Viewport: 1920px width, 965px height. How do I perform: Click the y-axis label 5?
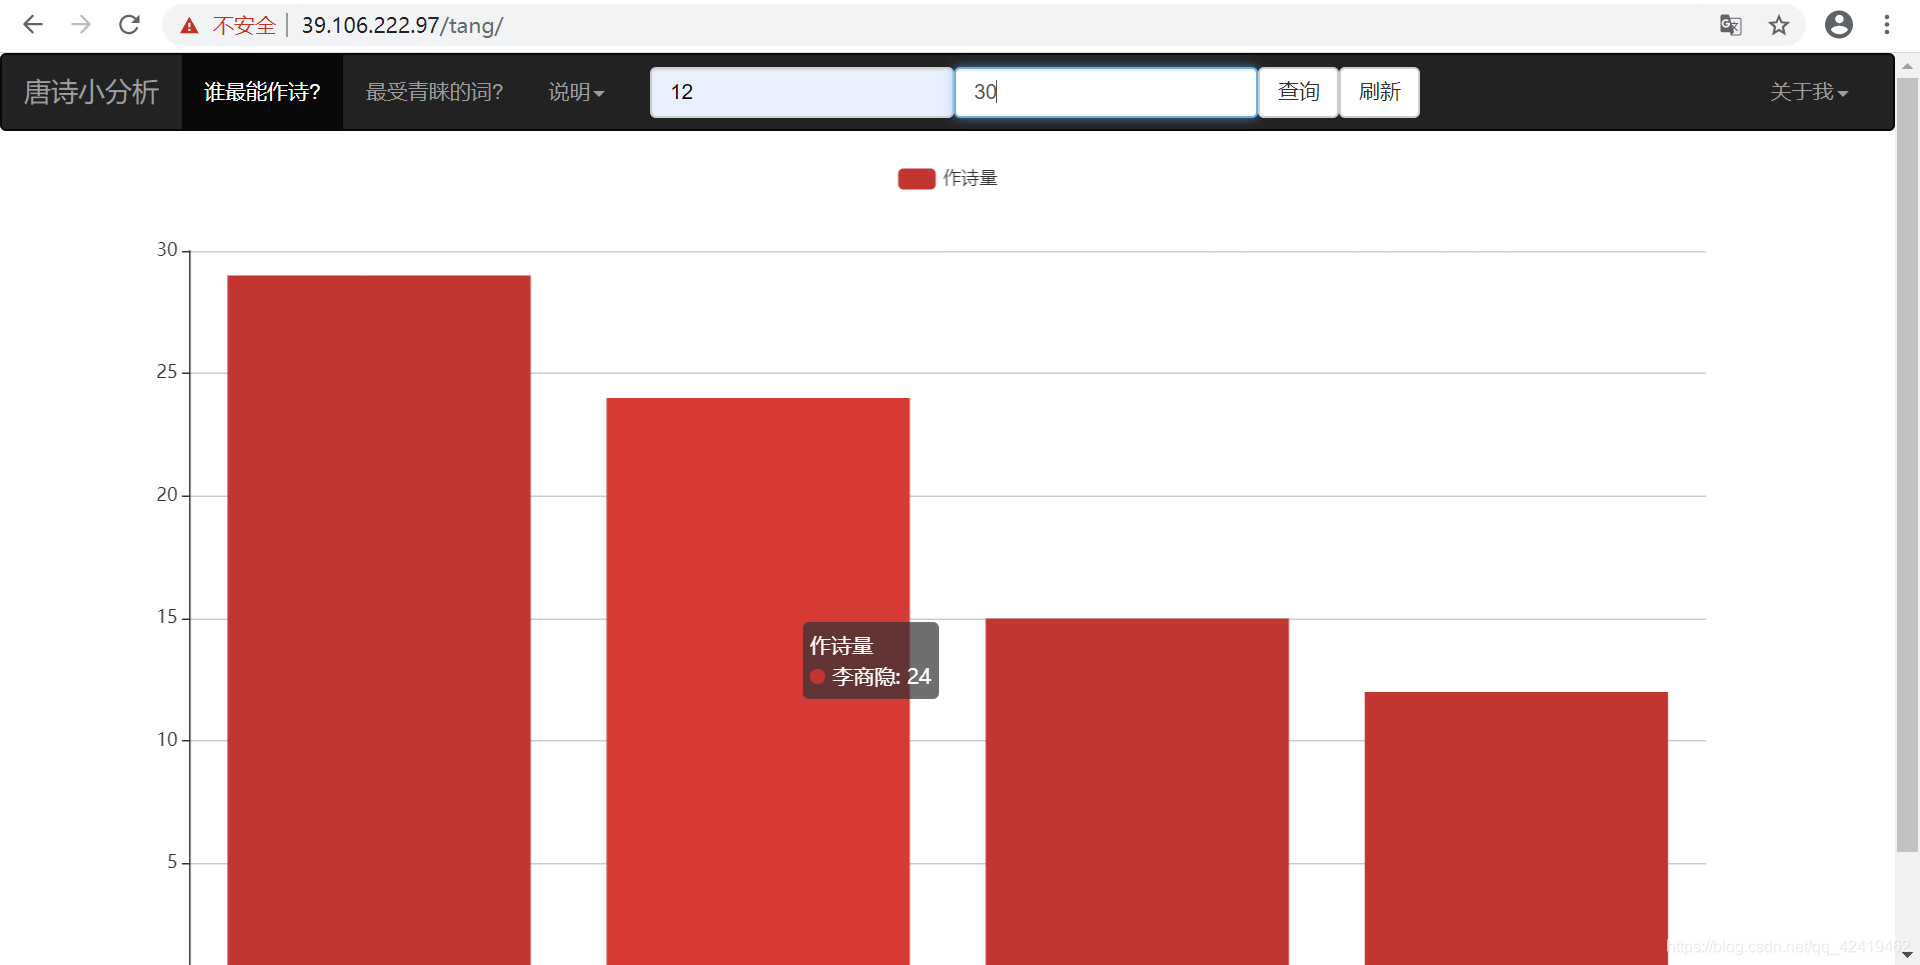click(172, 862)
